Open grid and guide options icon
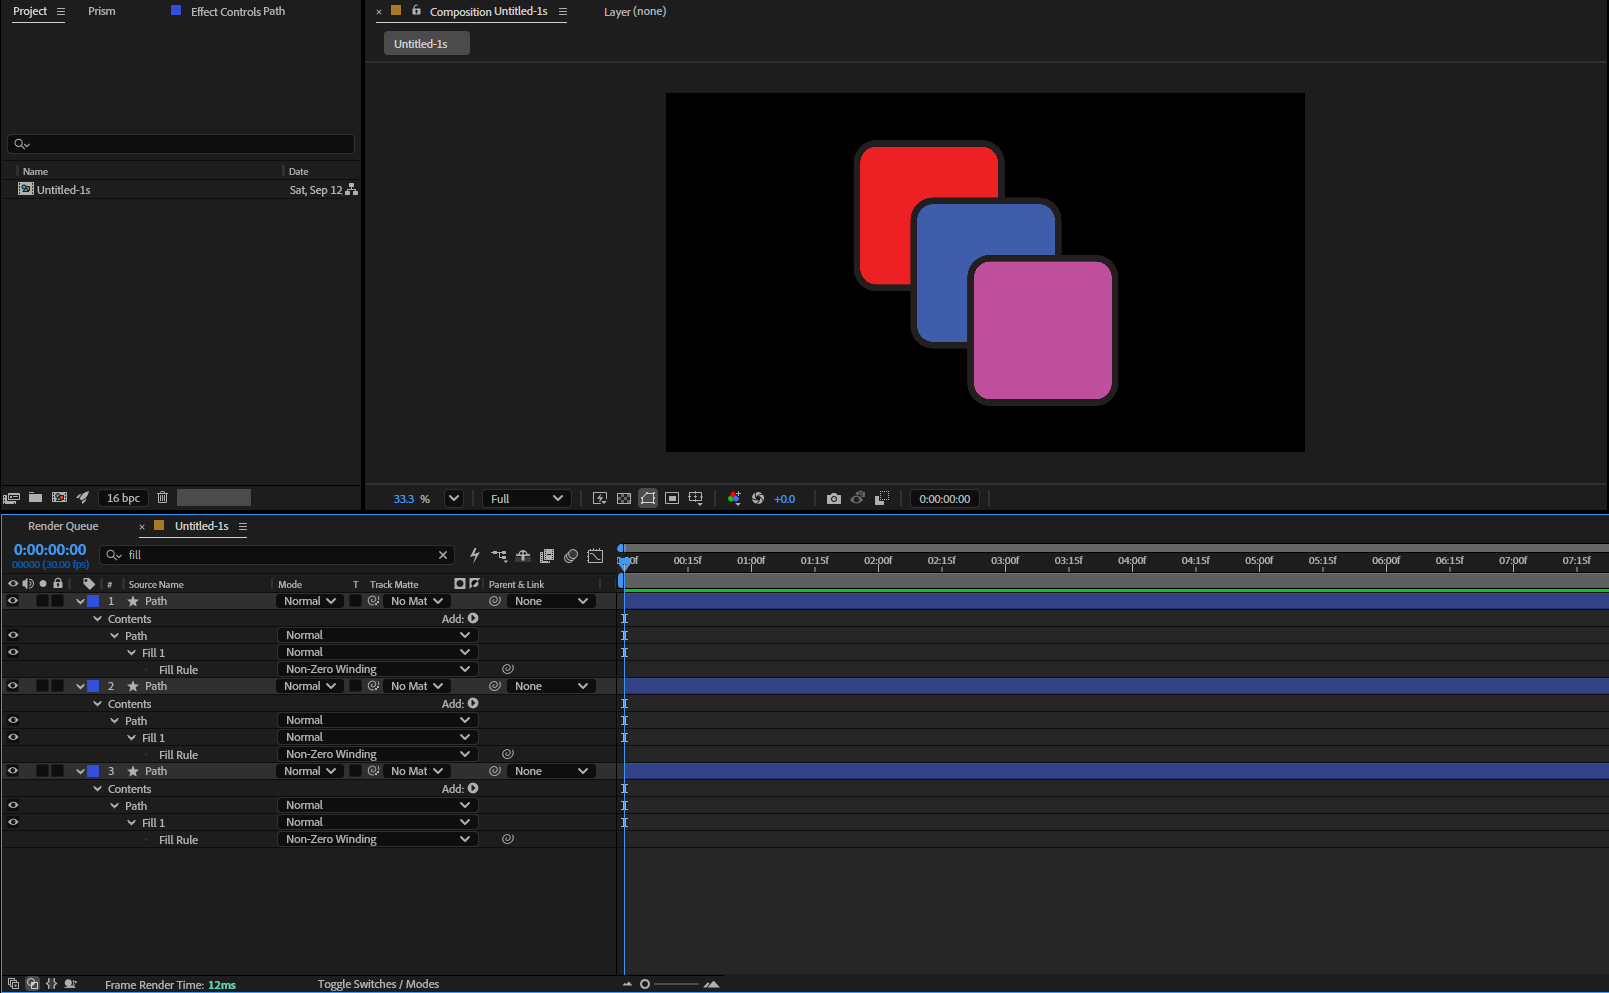Screen dimensions: 1609x993 (696, 499)
